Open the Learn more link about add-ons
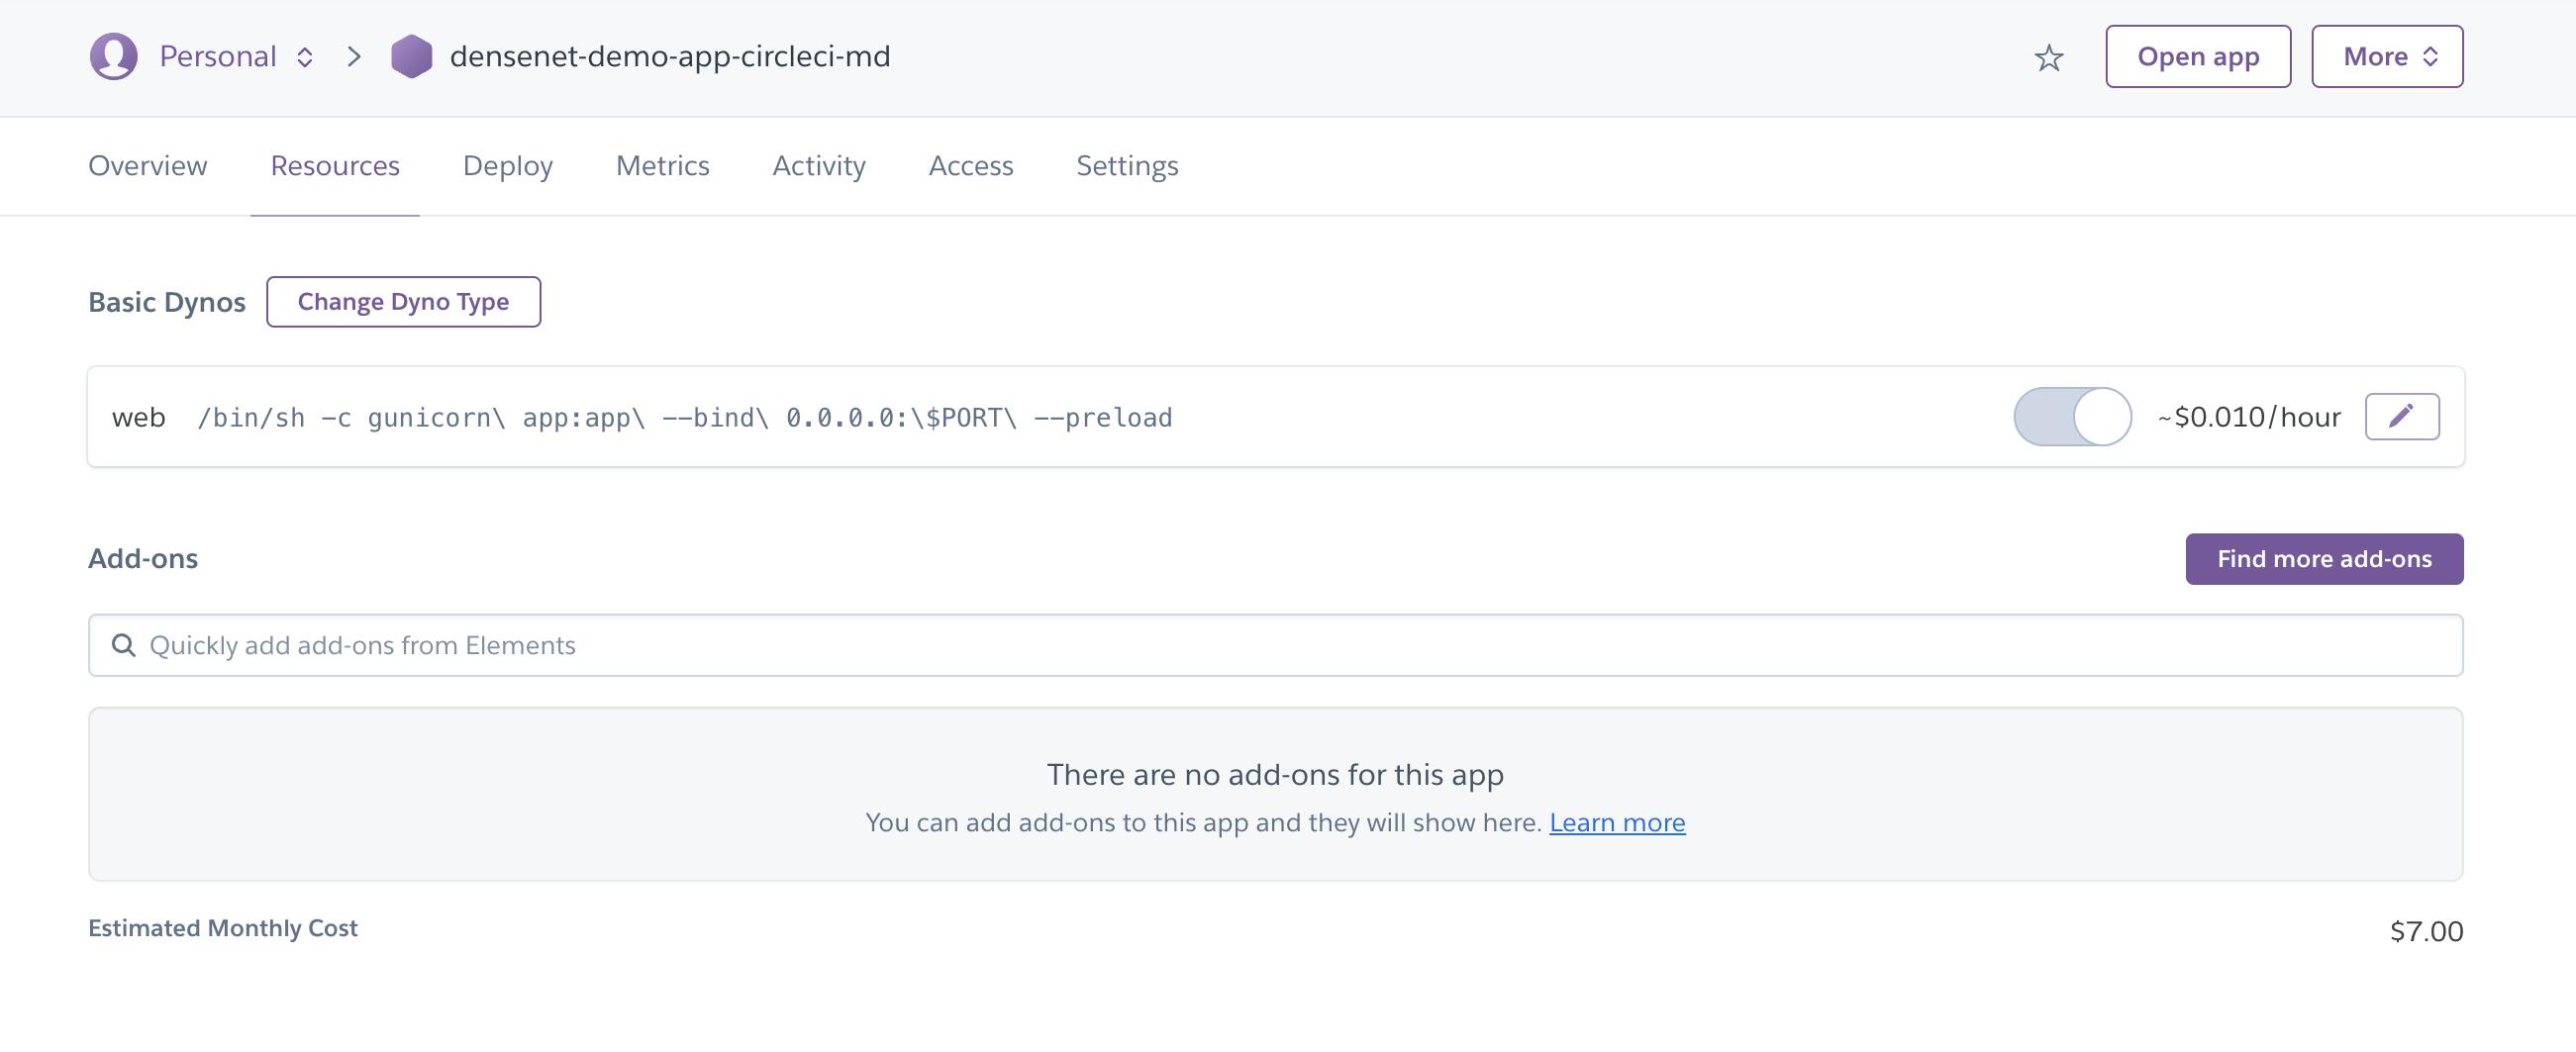This screenshot has height=1052, width=2576. pos(1617,822)
